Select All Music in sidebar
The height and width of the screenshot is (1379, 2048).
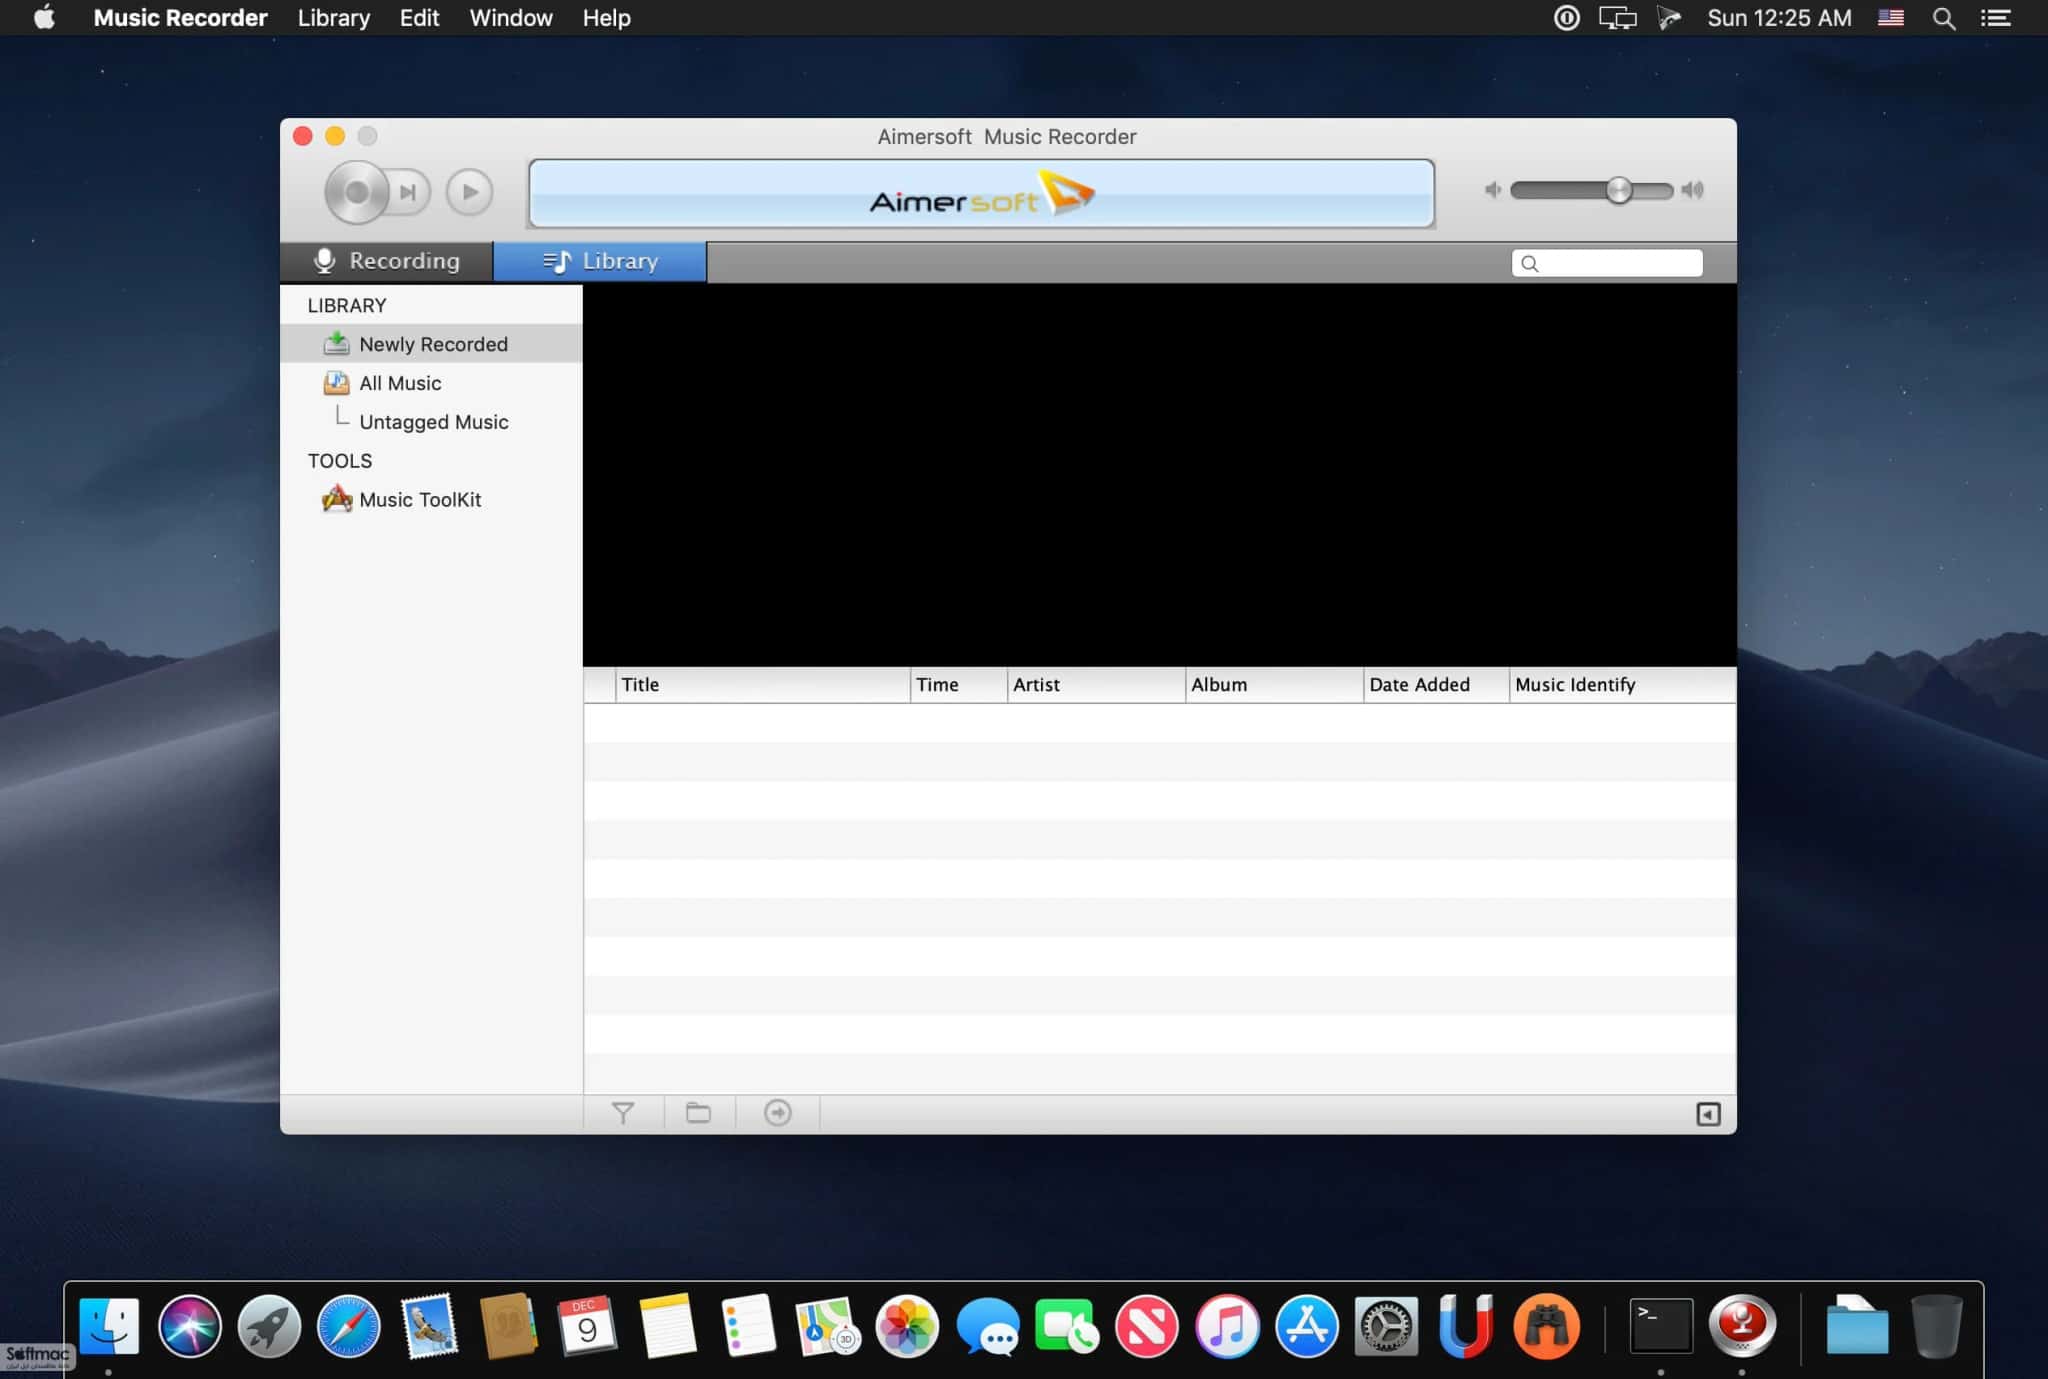coord(432,383)
